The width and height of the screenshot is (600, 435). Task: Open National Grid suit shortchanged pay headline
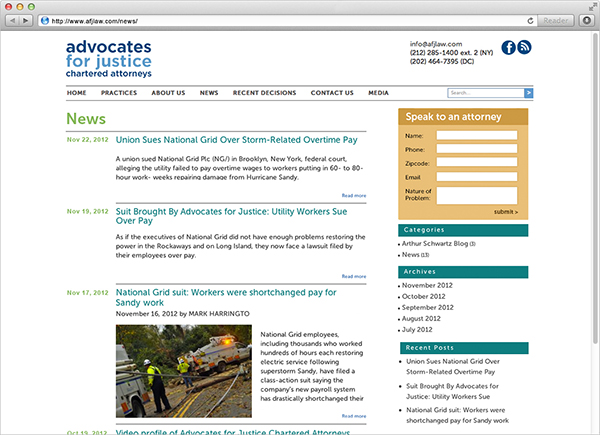pos(226,297)
